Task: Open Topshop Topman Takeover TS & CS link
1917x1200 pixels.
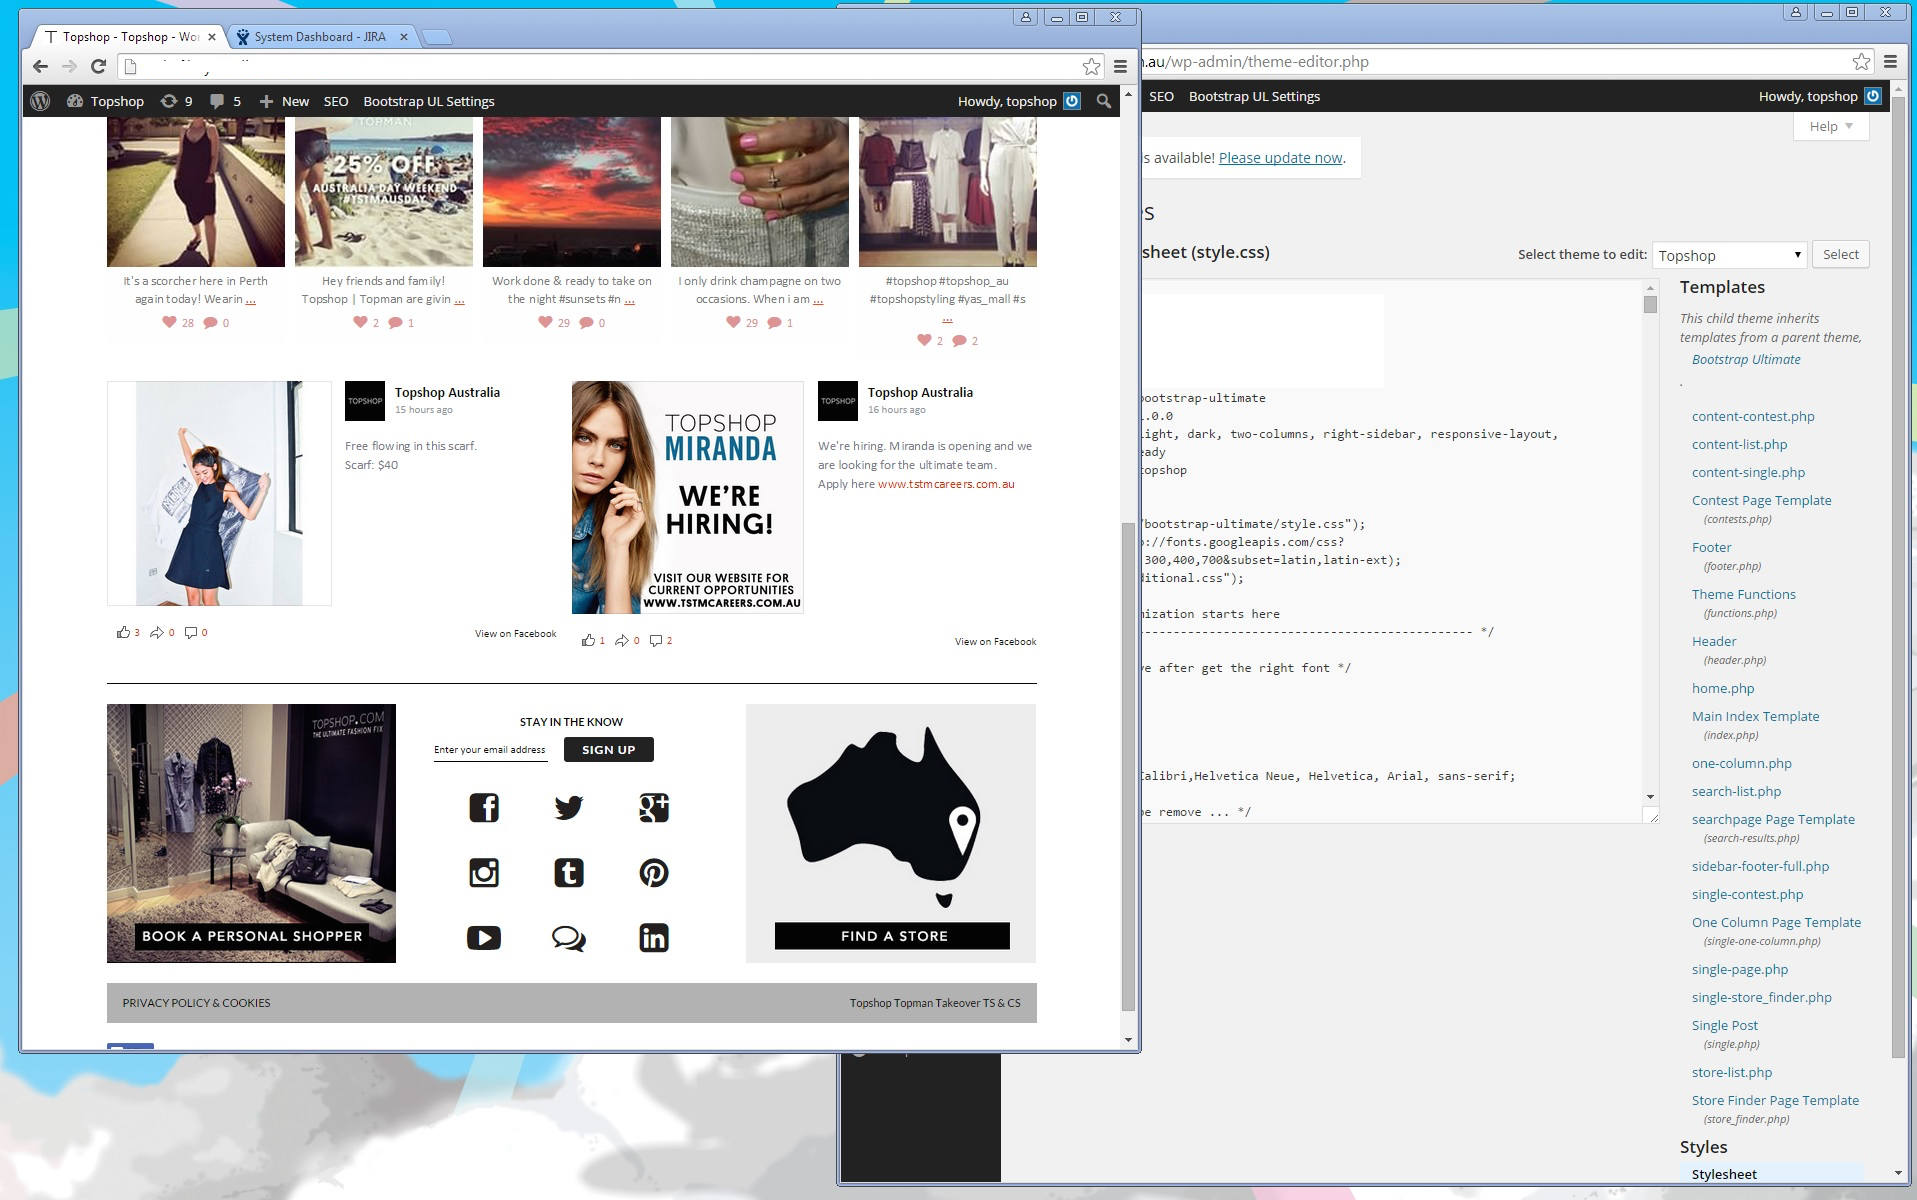Action: pos(935,1003)
